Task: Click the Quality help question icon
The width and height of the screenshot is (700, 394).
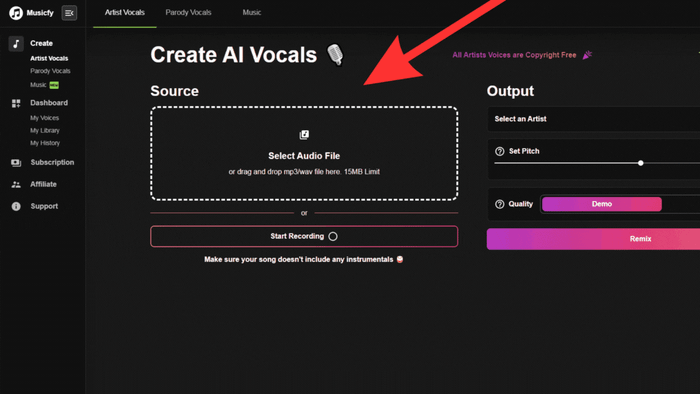Action: coord(500,204)
